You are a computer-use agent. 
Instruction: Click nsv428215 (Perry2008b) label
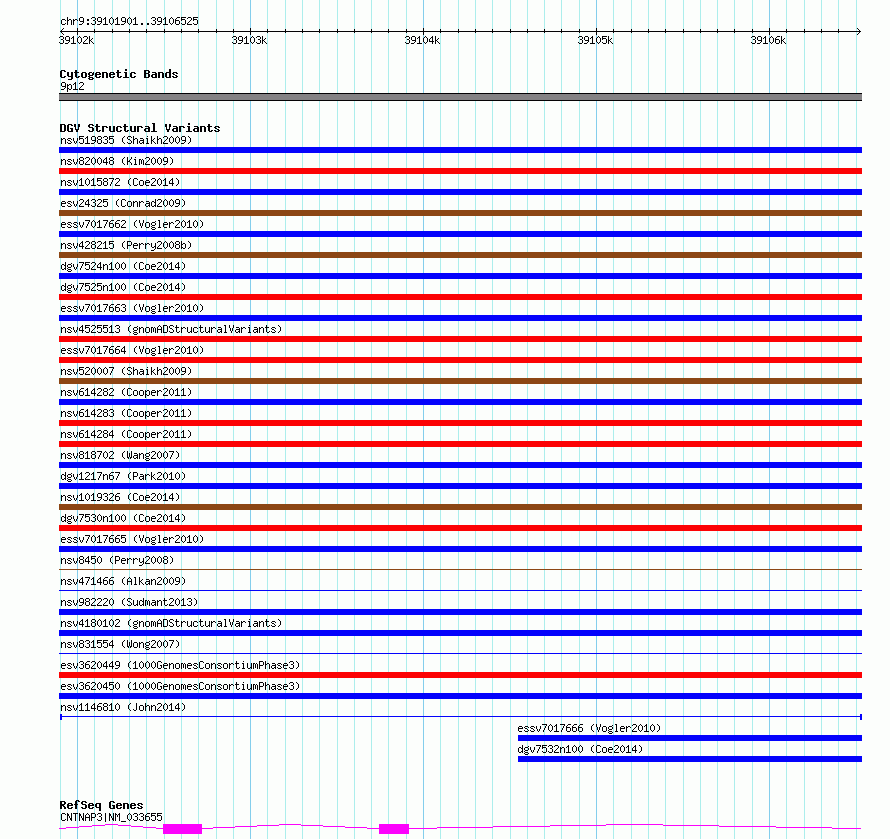click(126, 245)
